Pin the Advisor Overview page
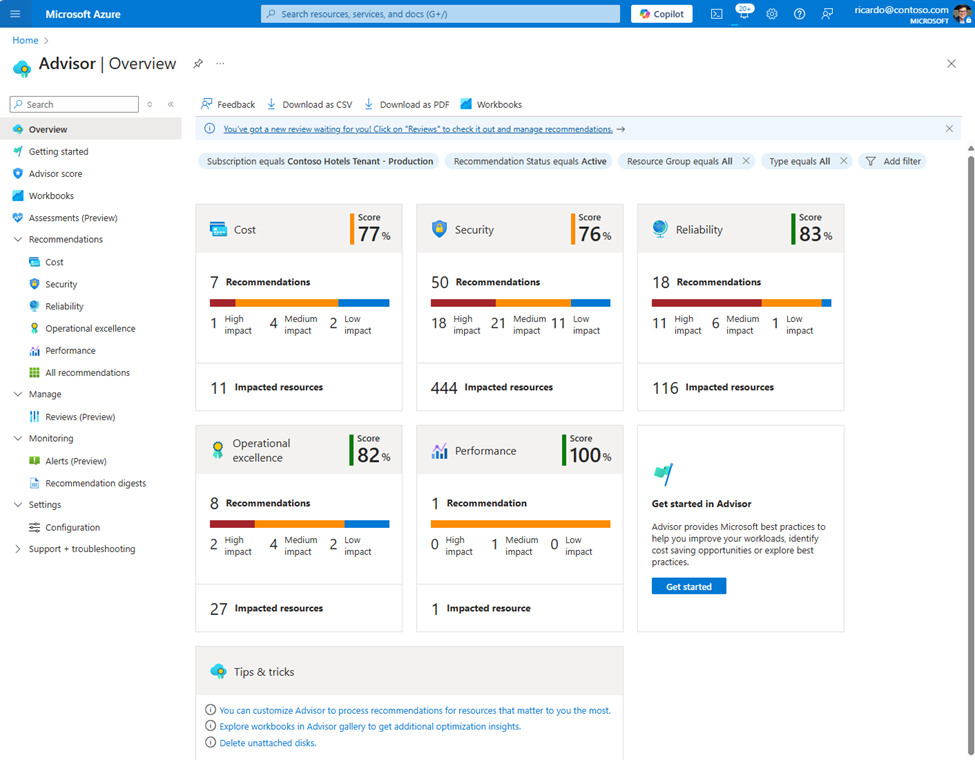 click(x=198, y=63)
